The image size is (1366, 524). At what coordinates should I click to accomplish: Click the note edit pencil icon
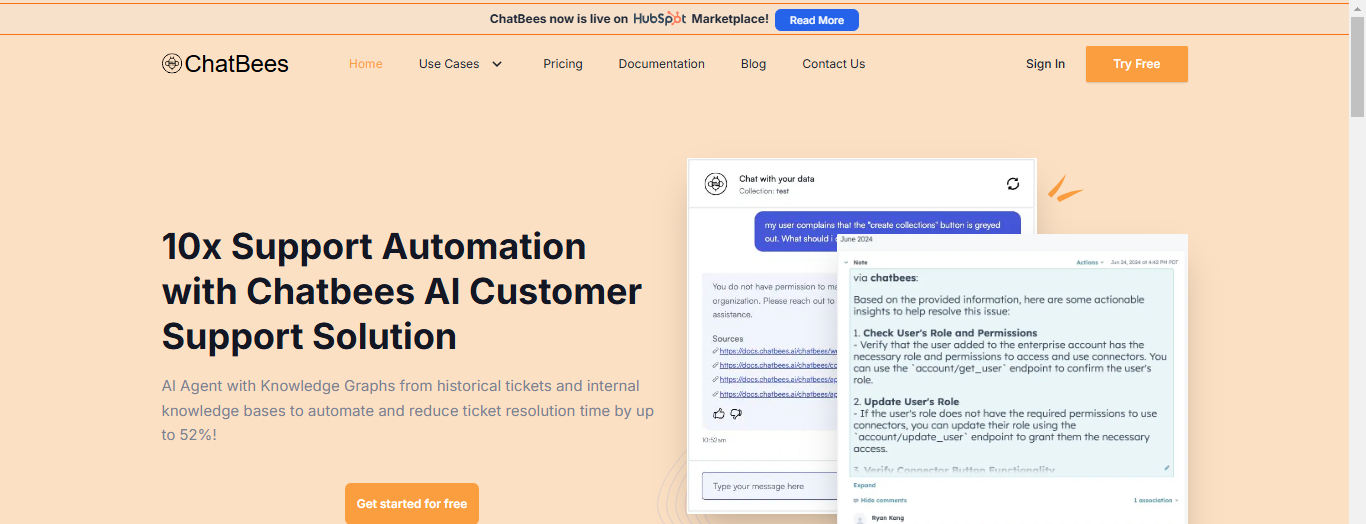point(1166,468)
